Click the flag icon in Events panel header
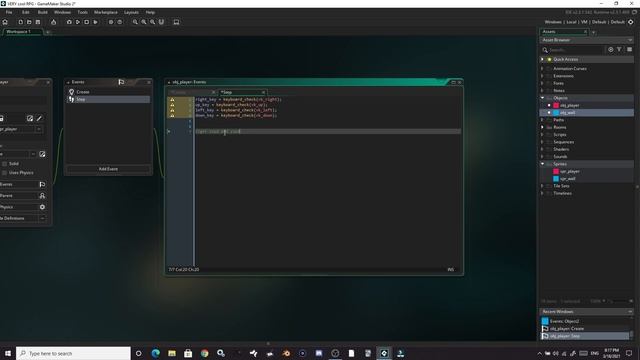 pyautogui.click(x=121, y=82)
